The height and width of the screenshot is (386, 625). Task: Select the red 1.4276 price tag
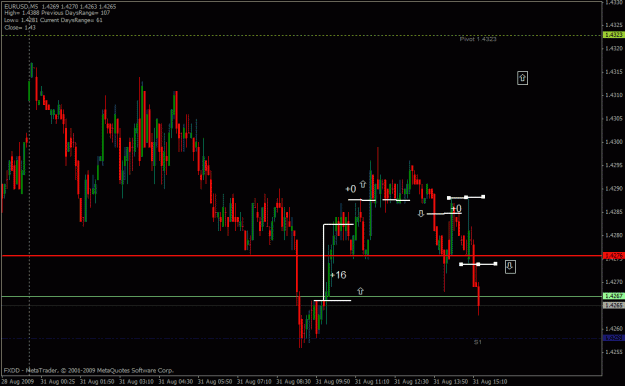pos(613,256)
